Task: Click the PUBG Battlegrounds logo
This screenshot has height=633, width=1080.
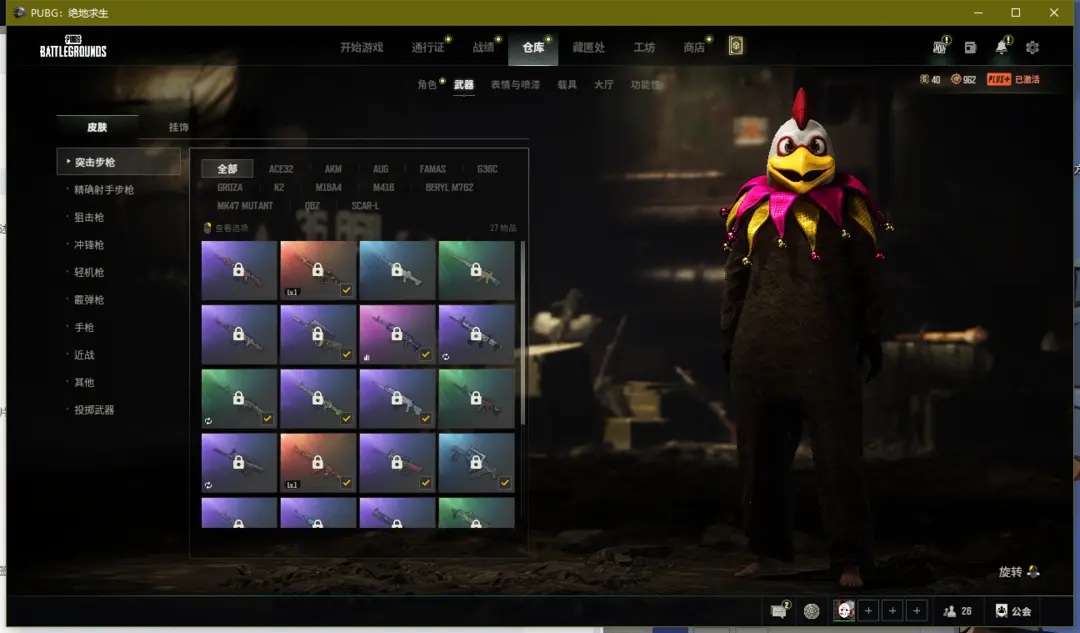Action: (73, 46)
